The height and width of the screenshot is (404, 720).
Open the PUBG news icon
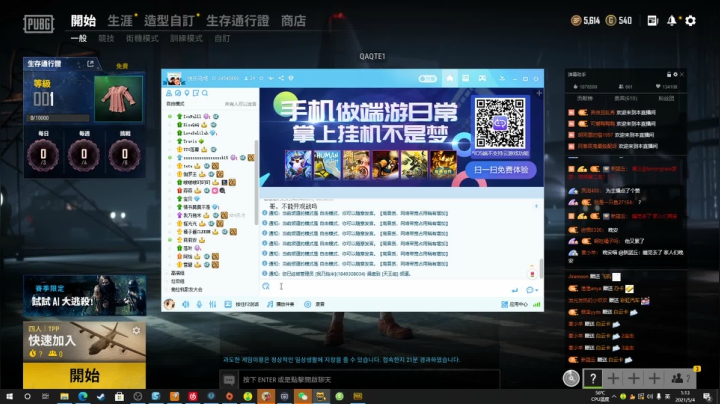pyautogui.click(x=652, y=21)
